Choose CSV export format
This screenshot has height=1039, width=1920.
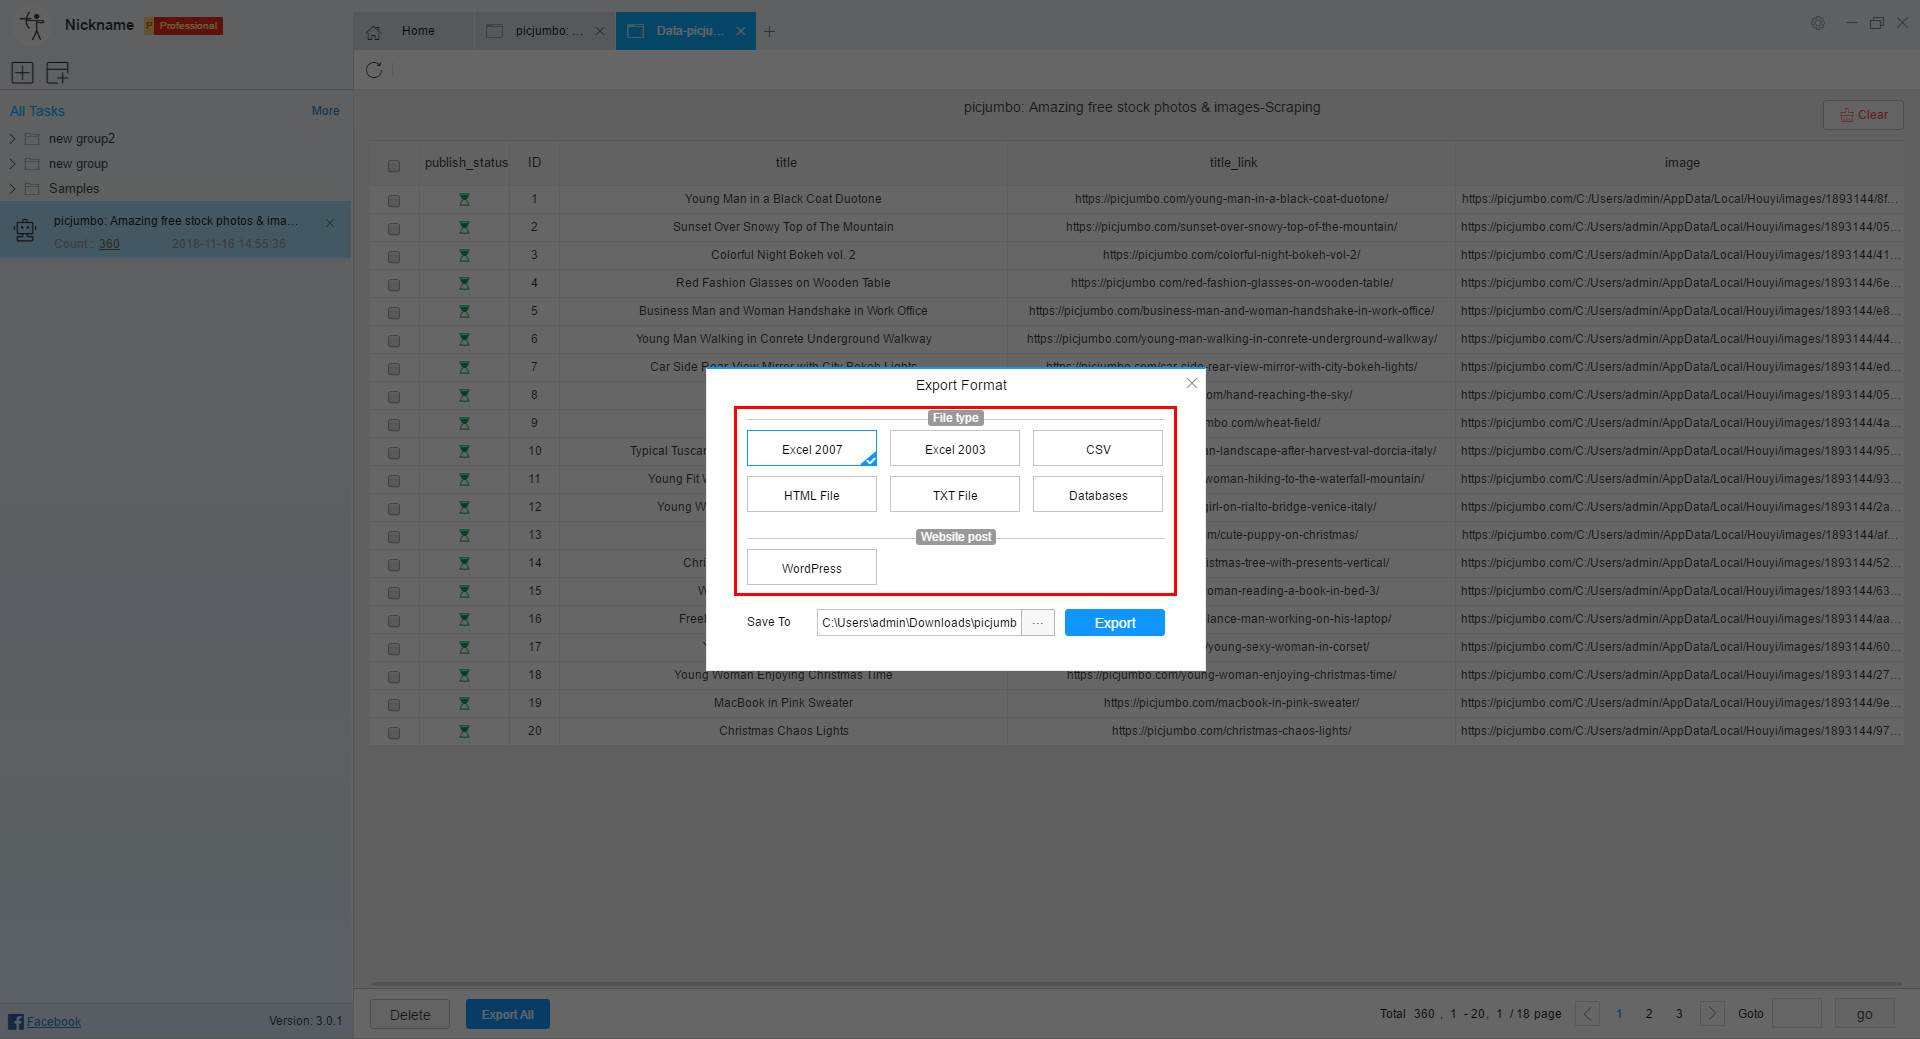[x=1098, y=449]
